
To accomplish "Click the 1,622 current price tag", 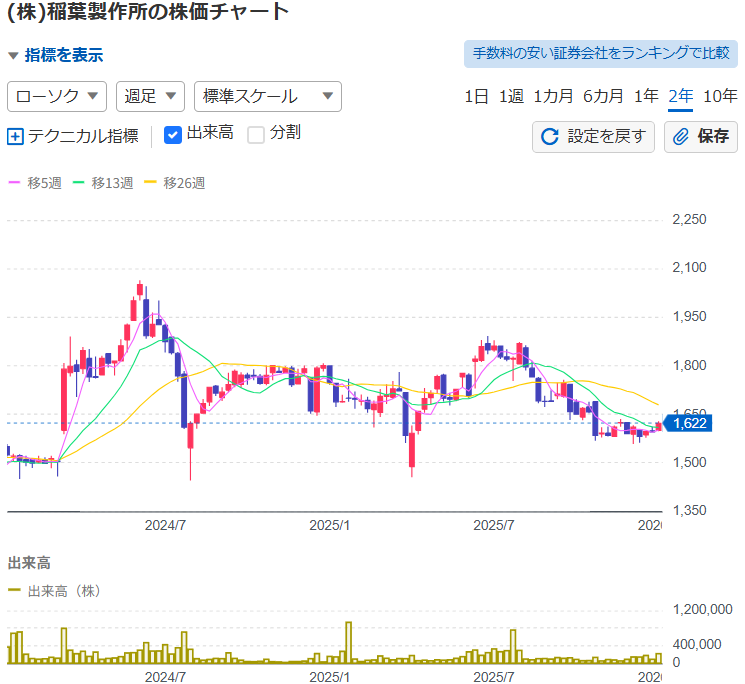I will [x=688, y=424].
